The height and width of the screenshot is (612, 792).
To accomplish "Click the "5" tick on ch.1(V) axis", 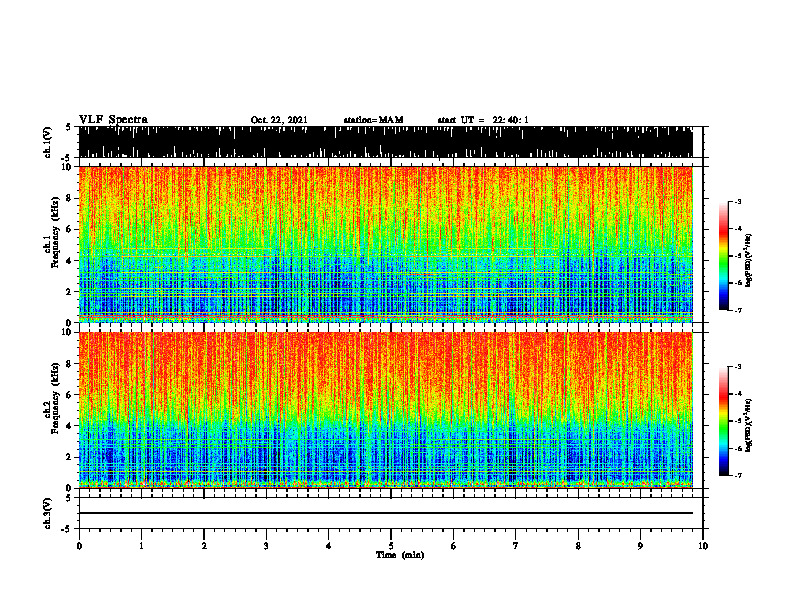I will tap(69, 127).
